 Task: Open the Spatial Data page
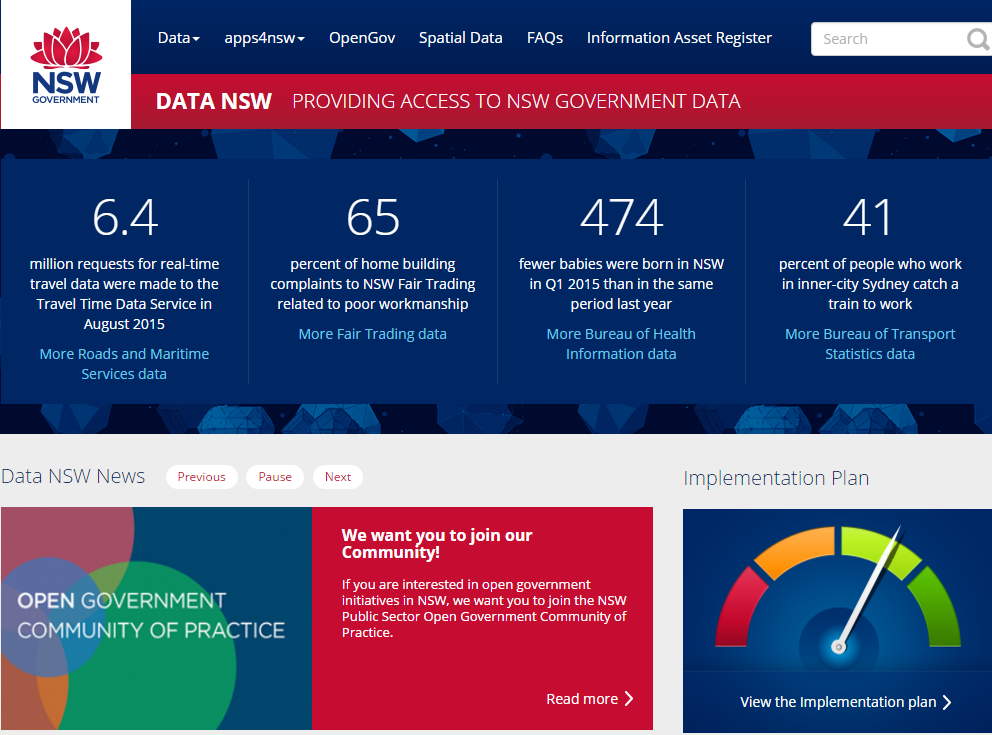[x=461, y=38]
